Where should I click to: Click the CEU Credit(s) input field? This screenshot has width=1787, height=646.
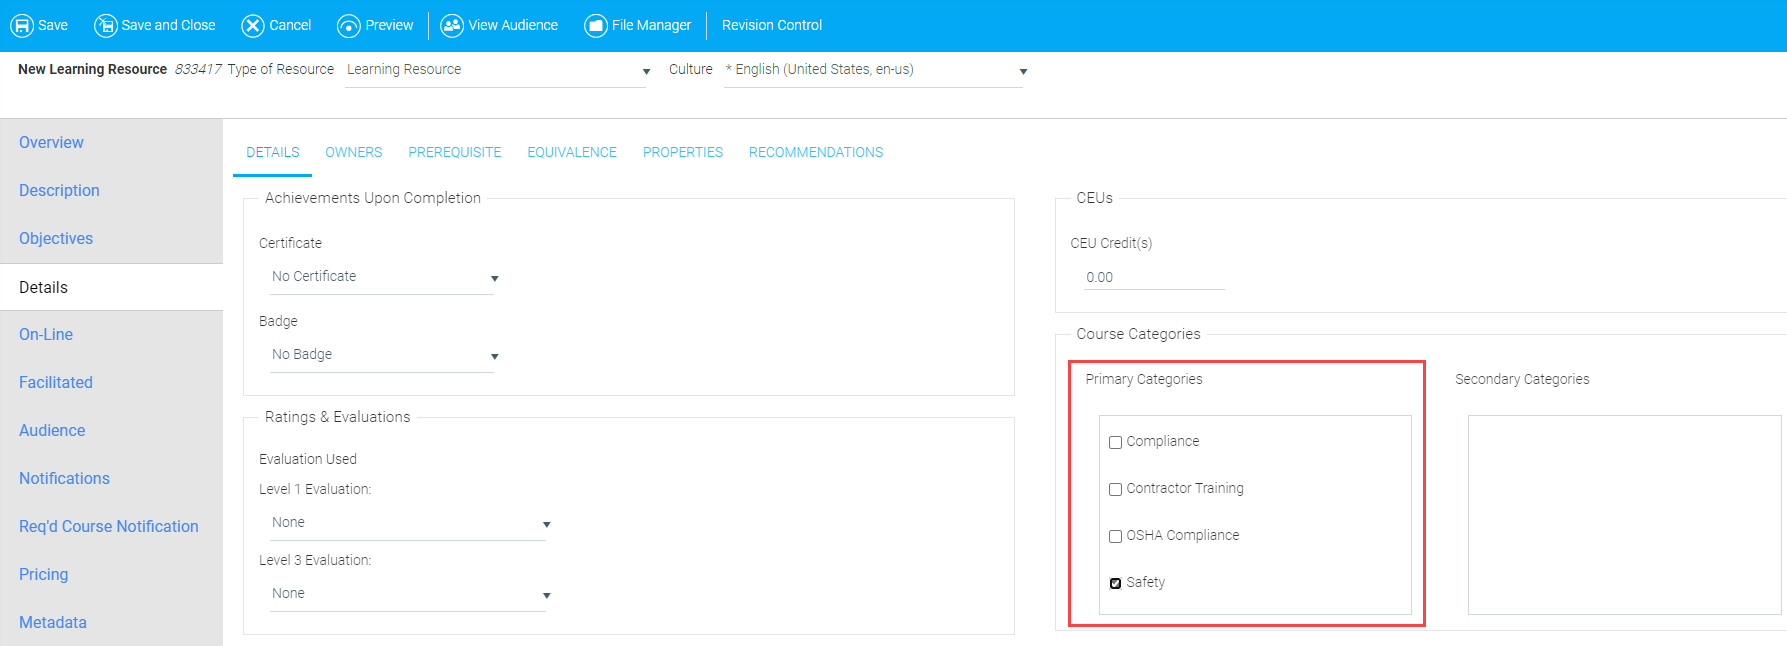pos(1155,277)
